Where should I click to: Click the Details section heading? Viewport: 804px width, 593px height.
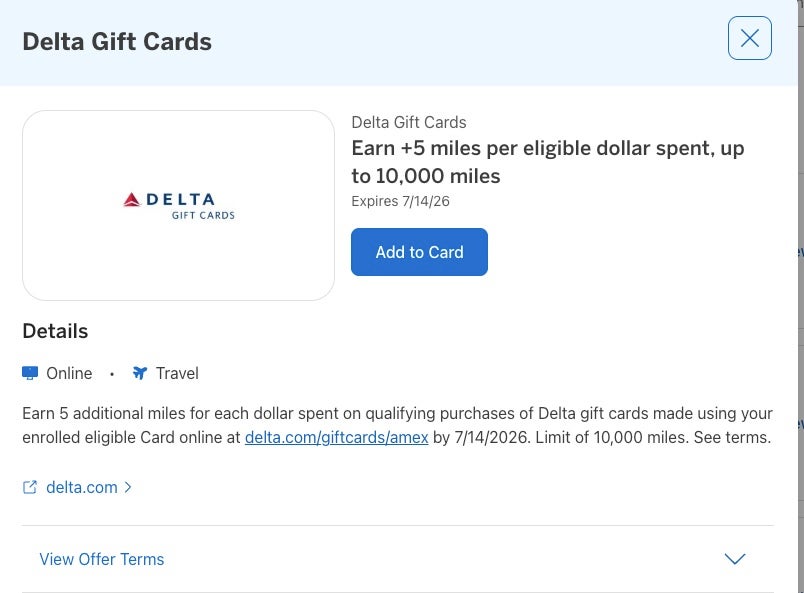pos(55,331)
